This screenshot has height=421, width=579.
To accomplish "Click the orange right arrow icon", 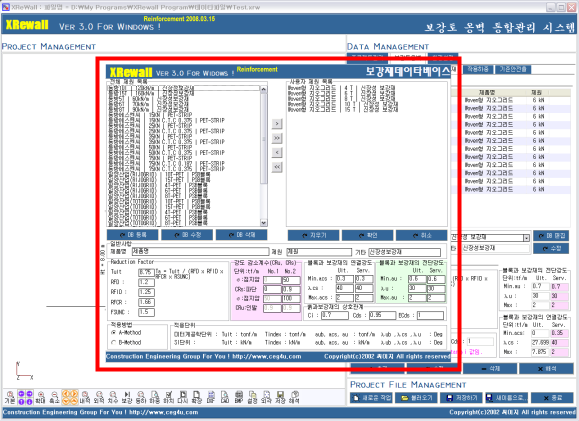I will pos(74,394).
